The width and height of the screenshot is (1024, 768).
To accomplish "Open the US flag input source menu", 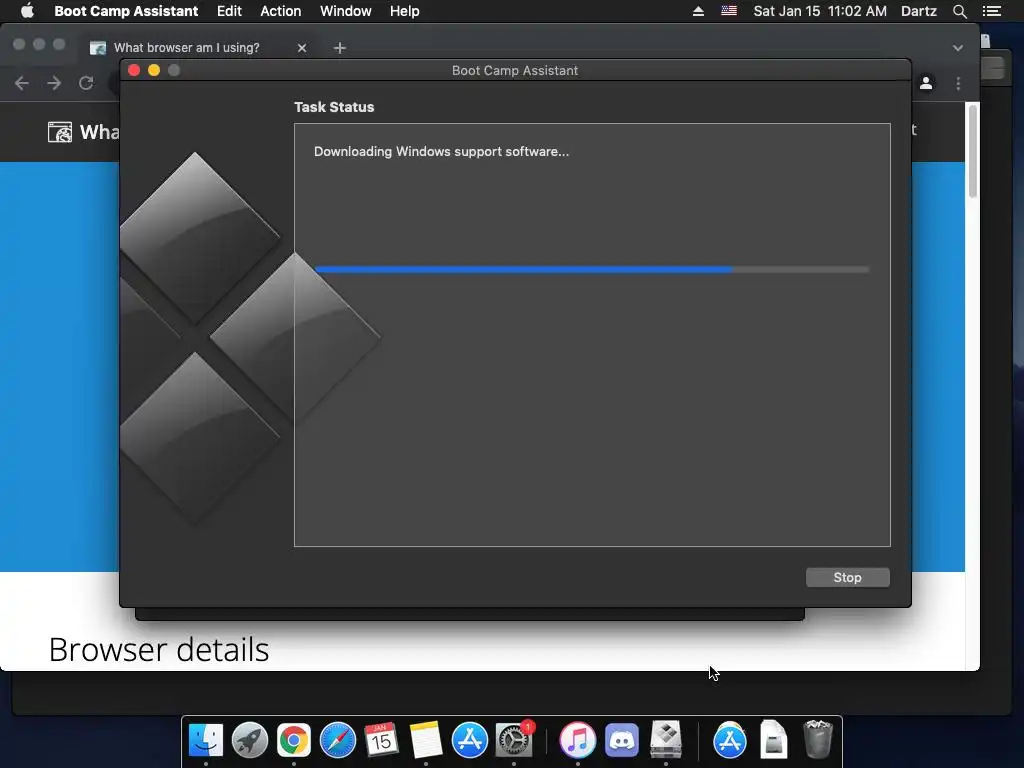I will tap(729, 11).
